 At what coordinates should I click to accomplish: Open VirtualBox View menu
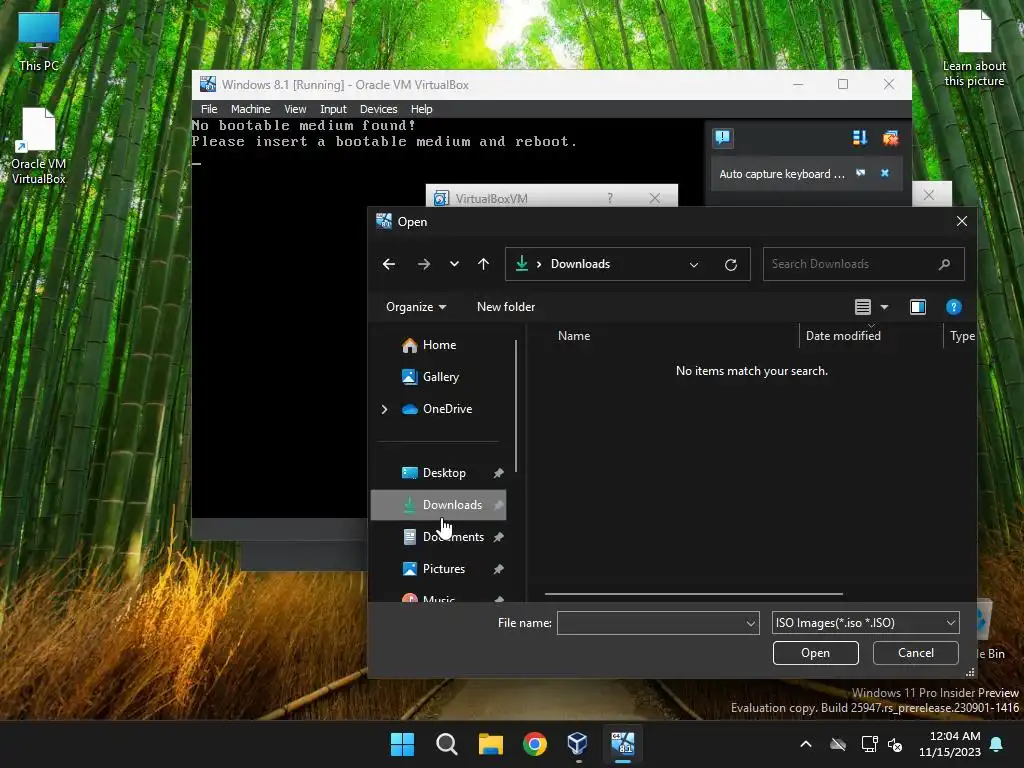(295, 109)
